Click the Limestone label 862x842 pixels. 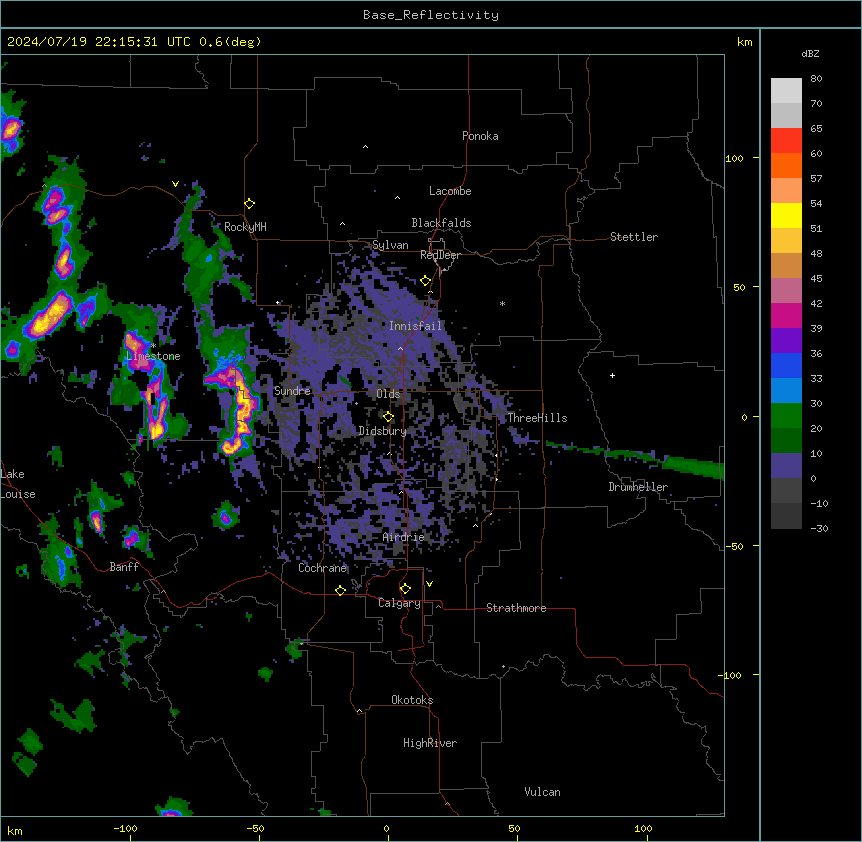click(x=153, y=356)
